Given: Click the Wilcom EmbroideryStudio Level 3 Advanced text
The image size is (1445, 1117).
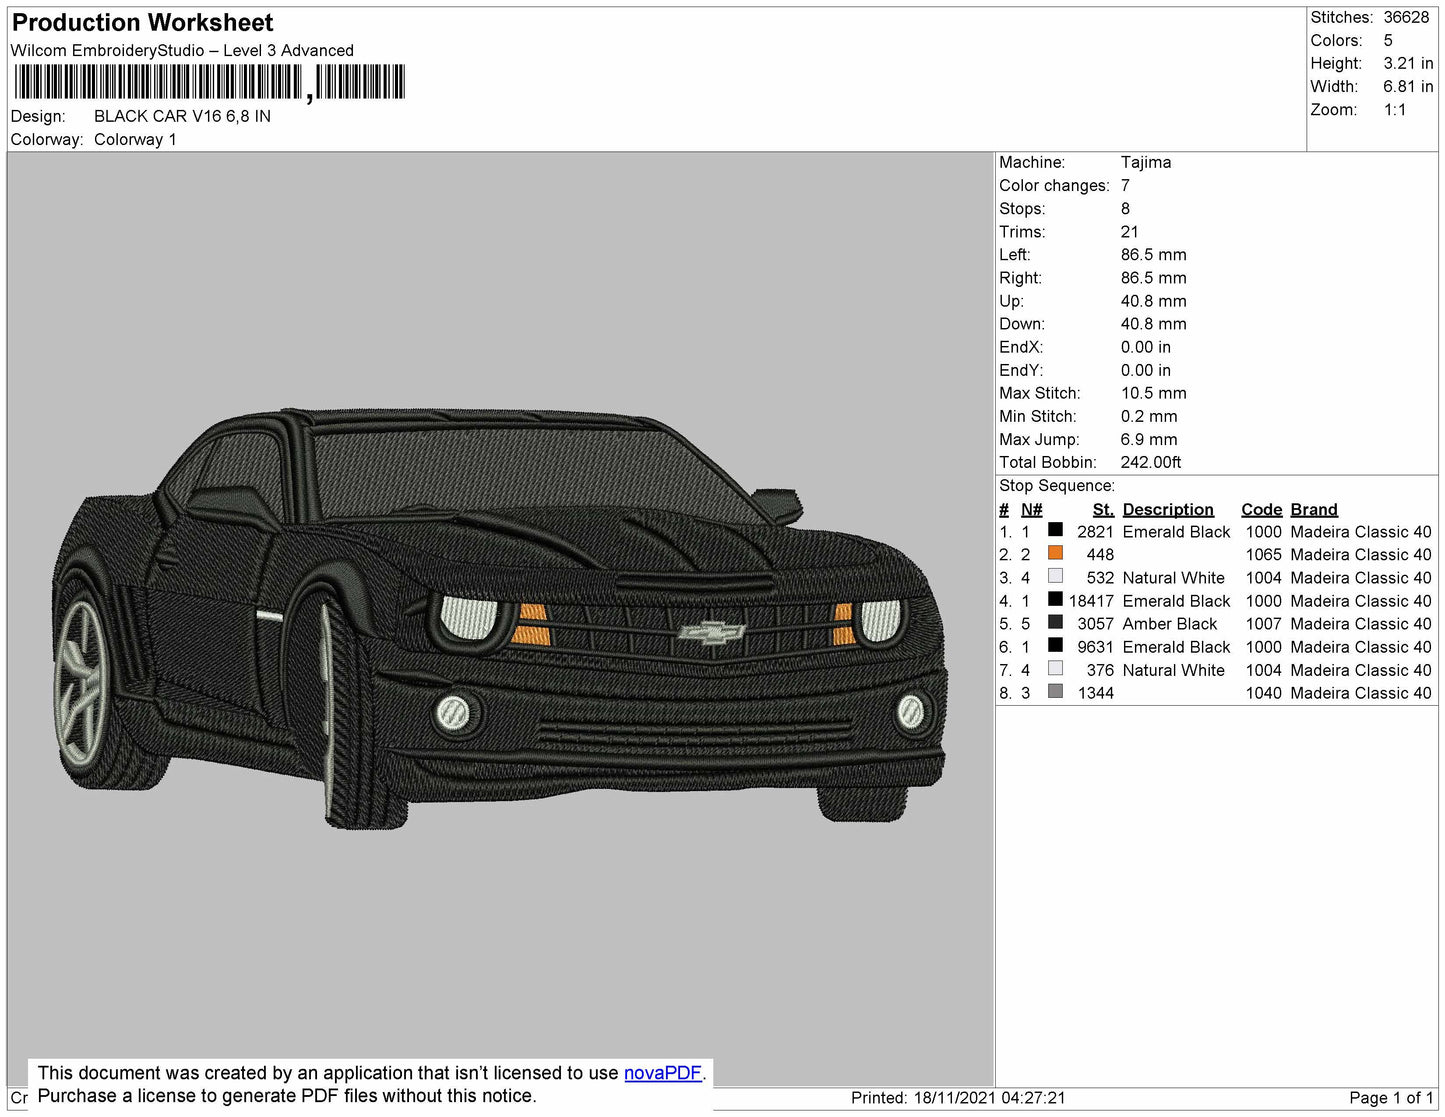Looking at the screenshot, I should pos(182,50).
